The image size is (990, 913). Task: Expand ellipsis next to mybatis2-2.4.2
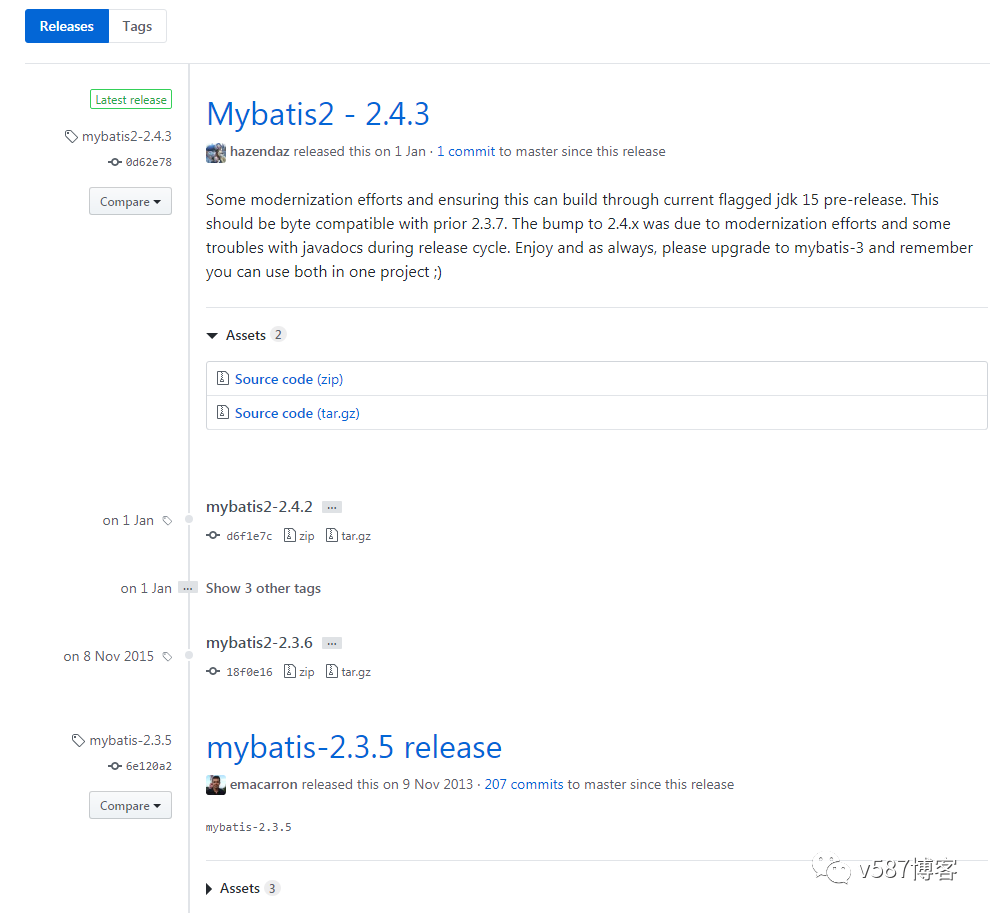[331, 507]
